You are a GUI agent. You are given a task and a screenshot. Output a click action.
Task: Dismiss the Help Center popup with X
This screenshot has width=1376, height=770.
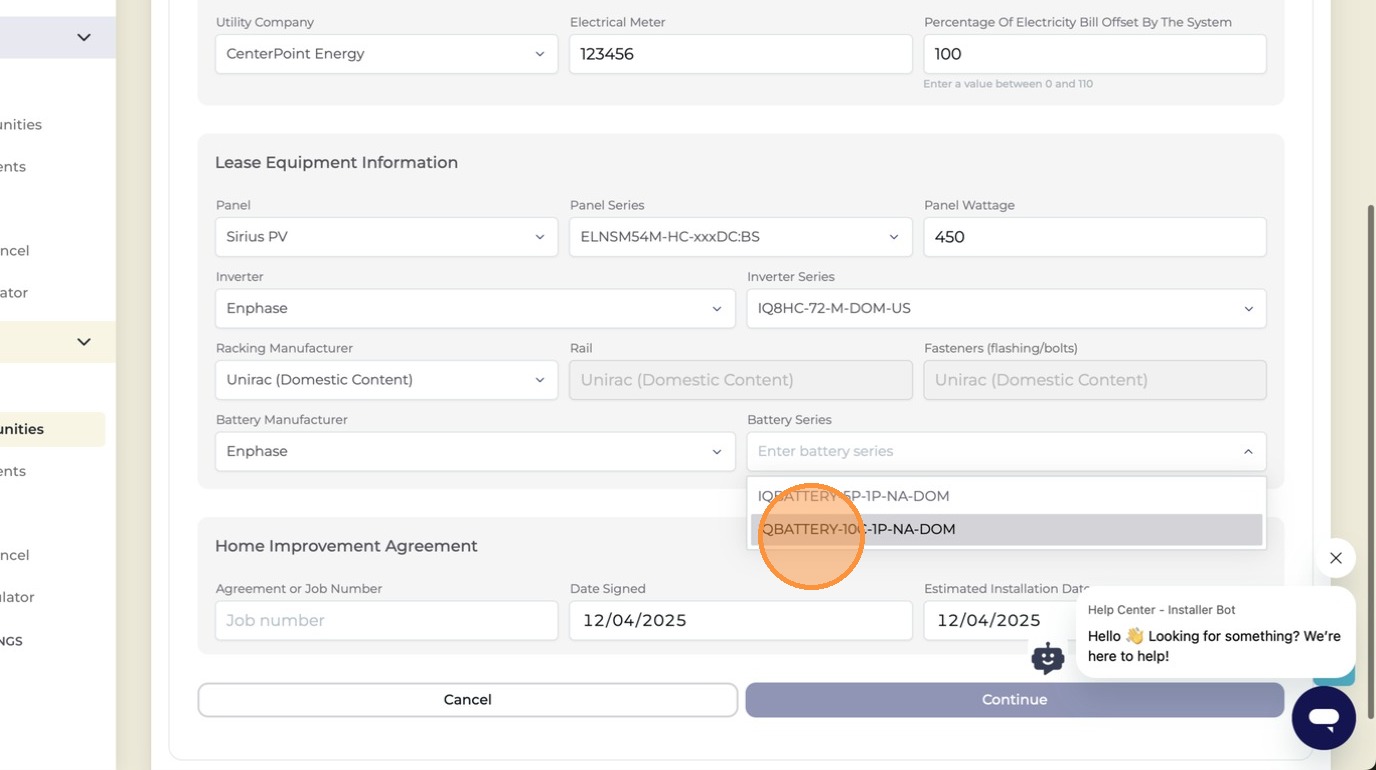[1335, 558]
